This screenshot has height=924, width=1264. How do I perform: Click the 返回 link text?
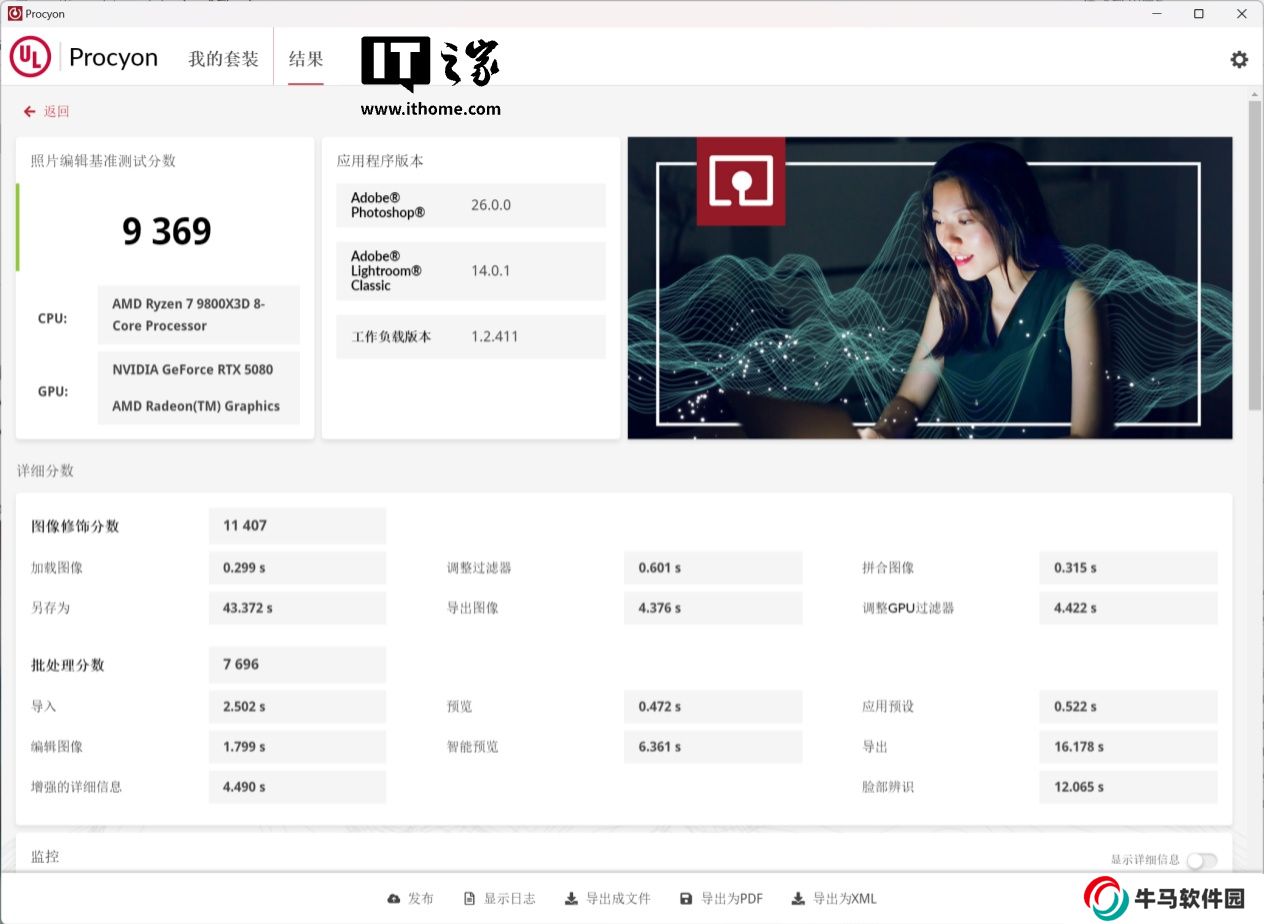coord(57,111)
